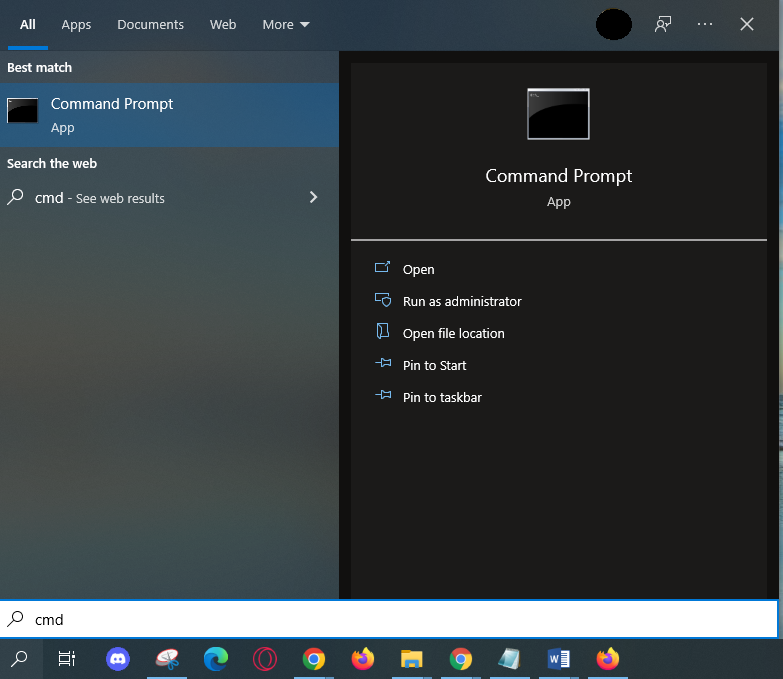Select the Web search tab
The width and height of the screenshot is (783, 679).
pyautogui.click(x=223, y=24)
